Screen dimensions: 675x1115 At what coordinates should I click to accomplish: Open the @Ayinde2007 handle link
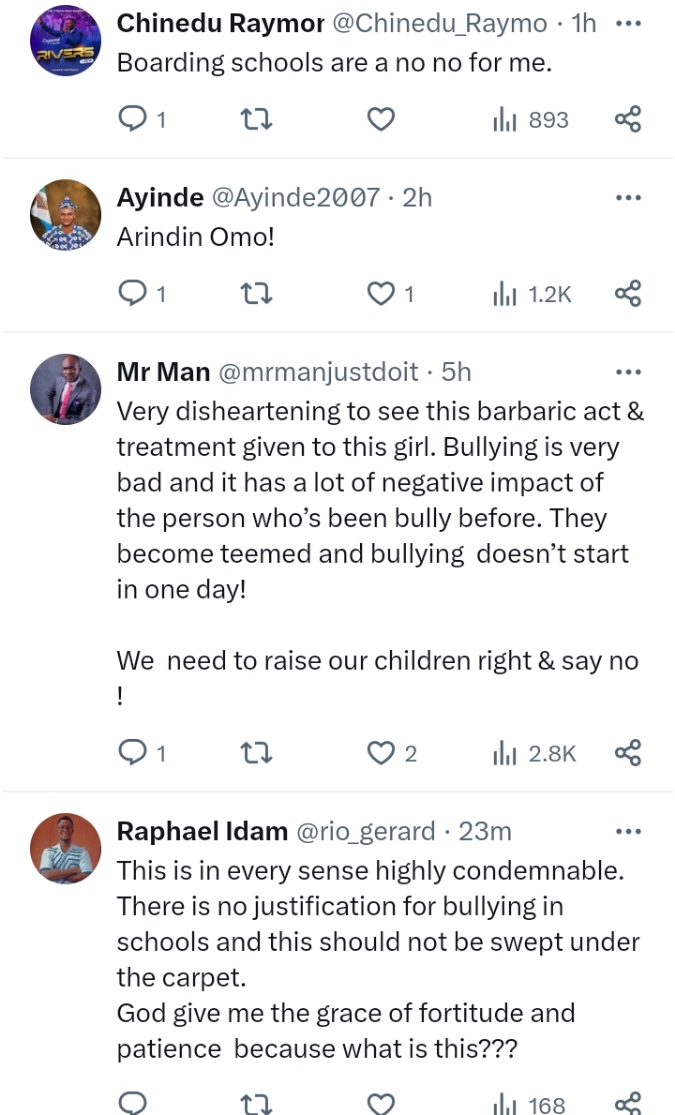click(294, 197)
